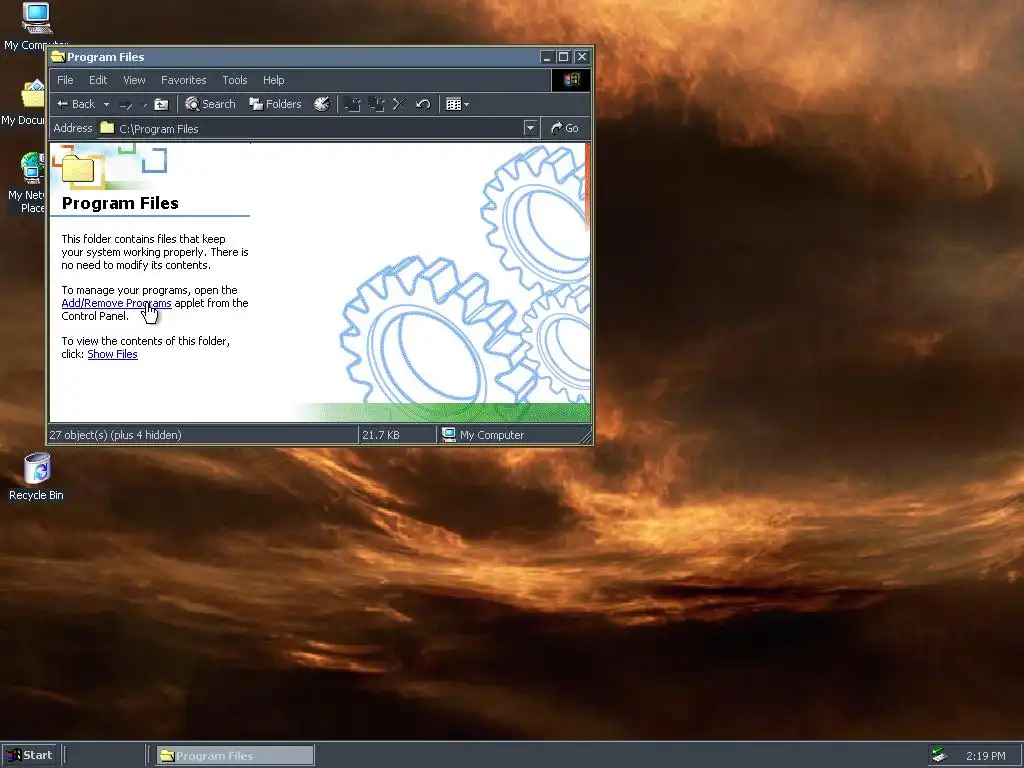Click the Delete X toolbar icon
This screenshot has width=1024, height=768.
pyautogui.click(x=399, y=104)
